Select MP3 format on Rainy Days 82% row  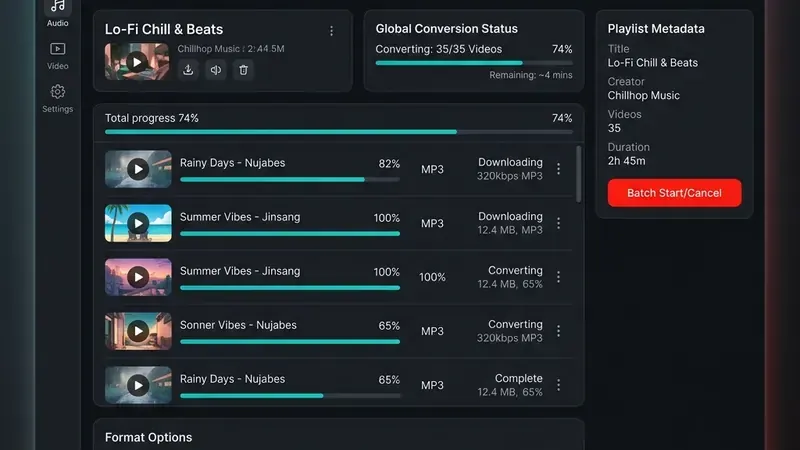[x=432, y=169]
